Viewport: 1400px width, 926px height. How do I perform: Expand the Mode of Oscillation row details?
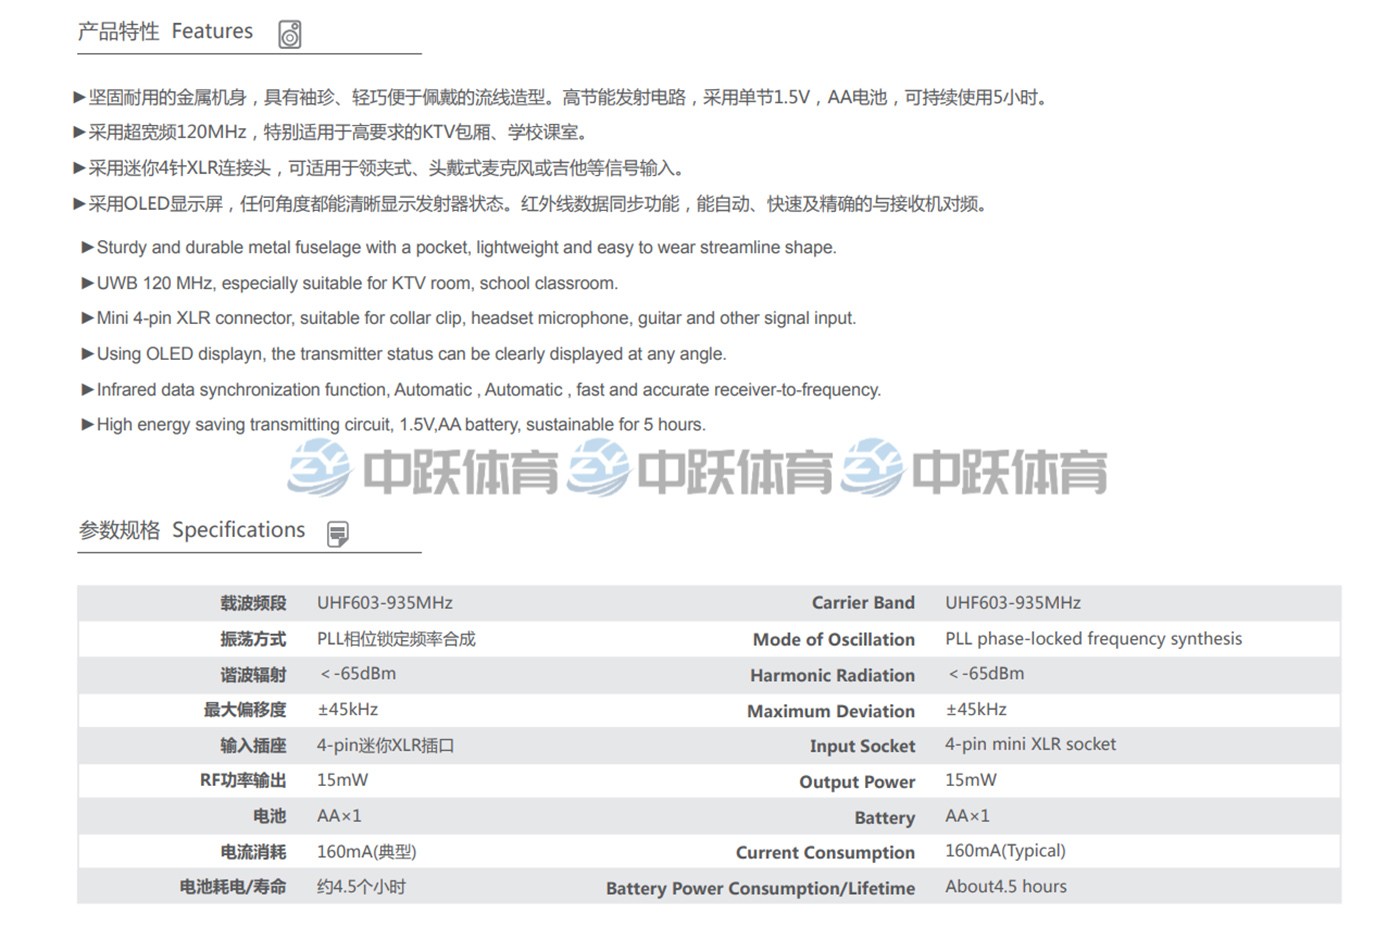pyautogui.click(x=700, y=638)
